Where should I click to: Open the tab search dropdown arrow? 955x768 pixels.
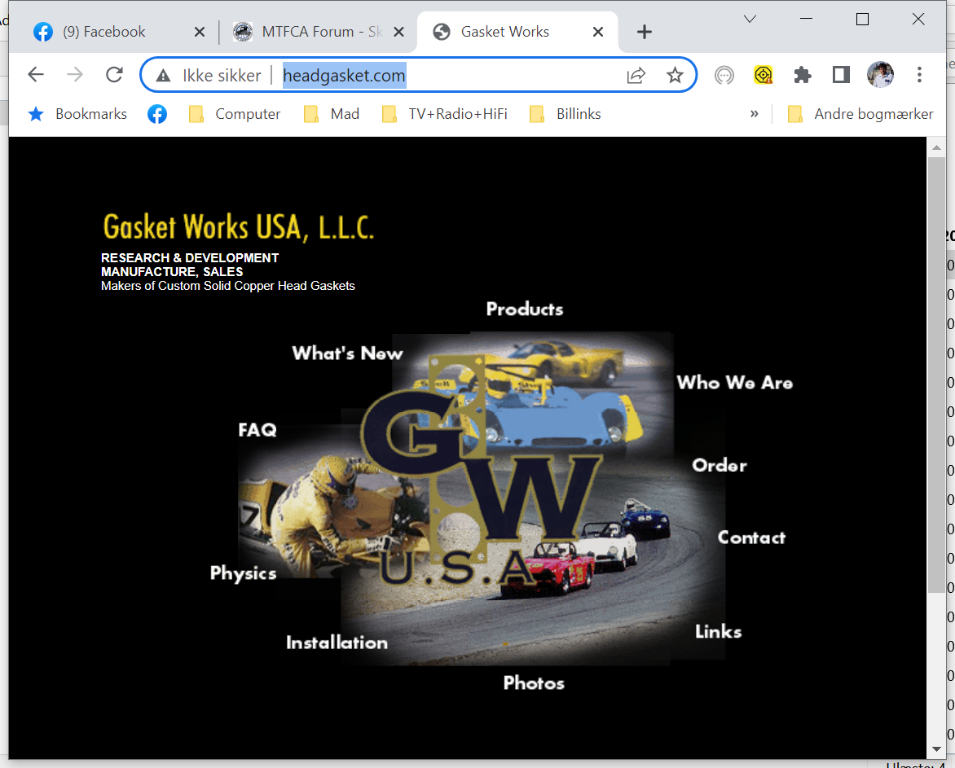750,19
